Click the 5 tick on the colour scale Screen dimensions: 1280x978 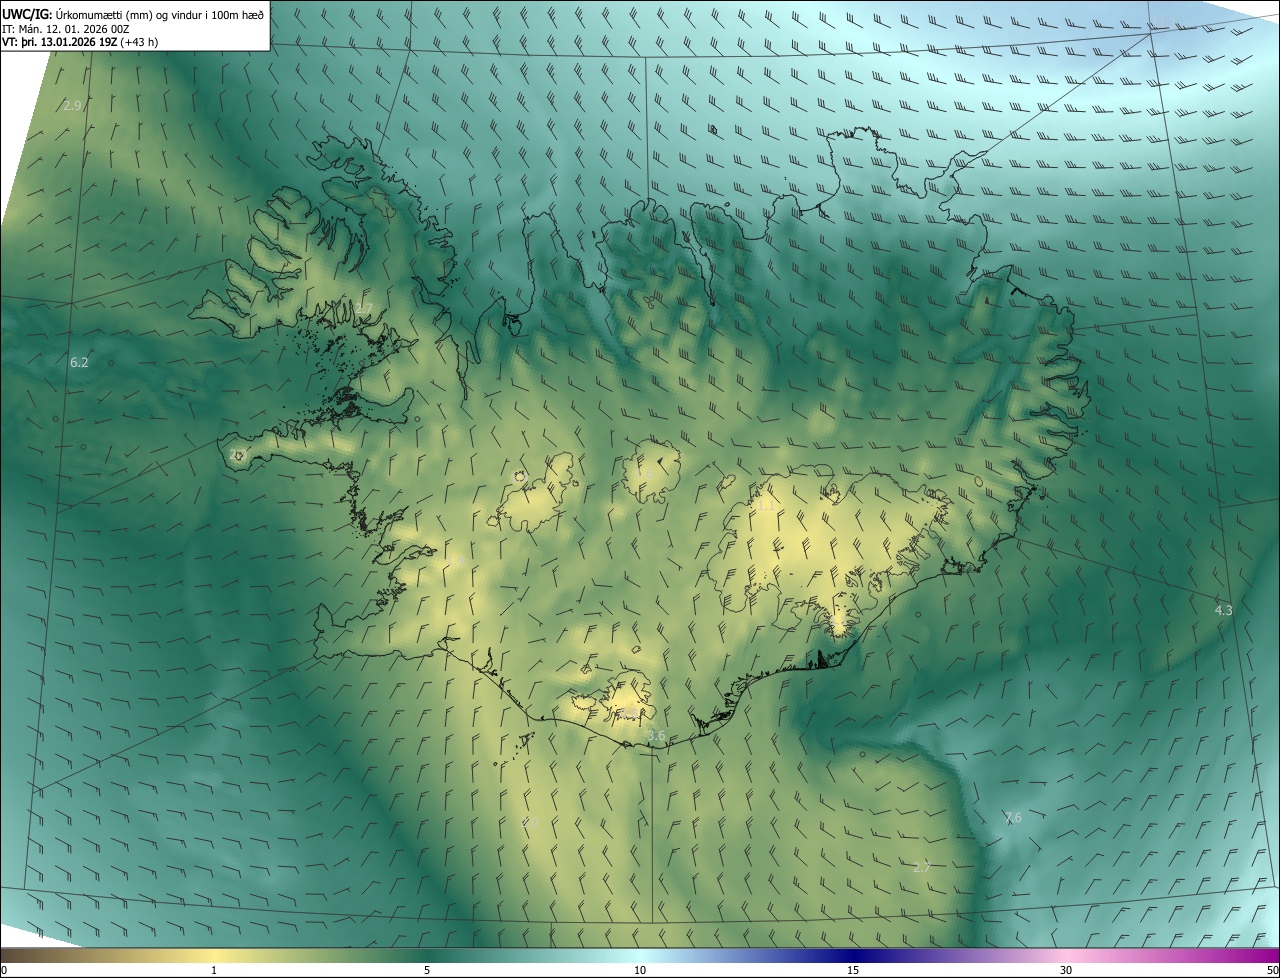[x=427, y=970]
